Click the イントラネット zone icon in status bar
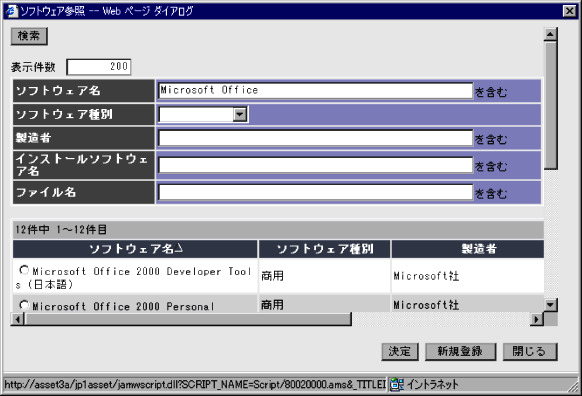 click(397, 384)
